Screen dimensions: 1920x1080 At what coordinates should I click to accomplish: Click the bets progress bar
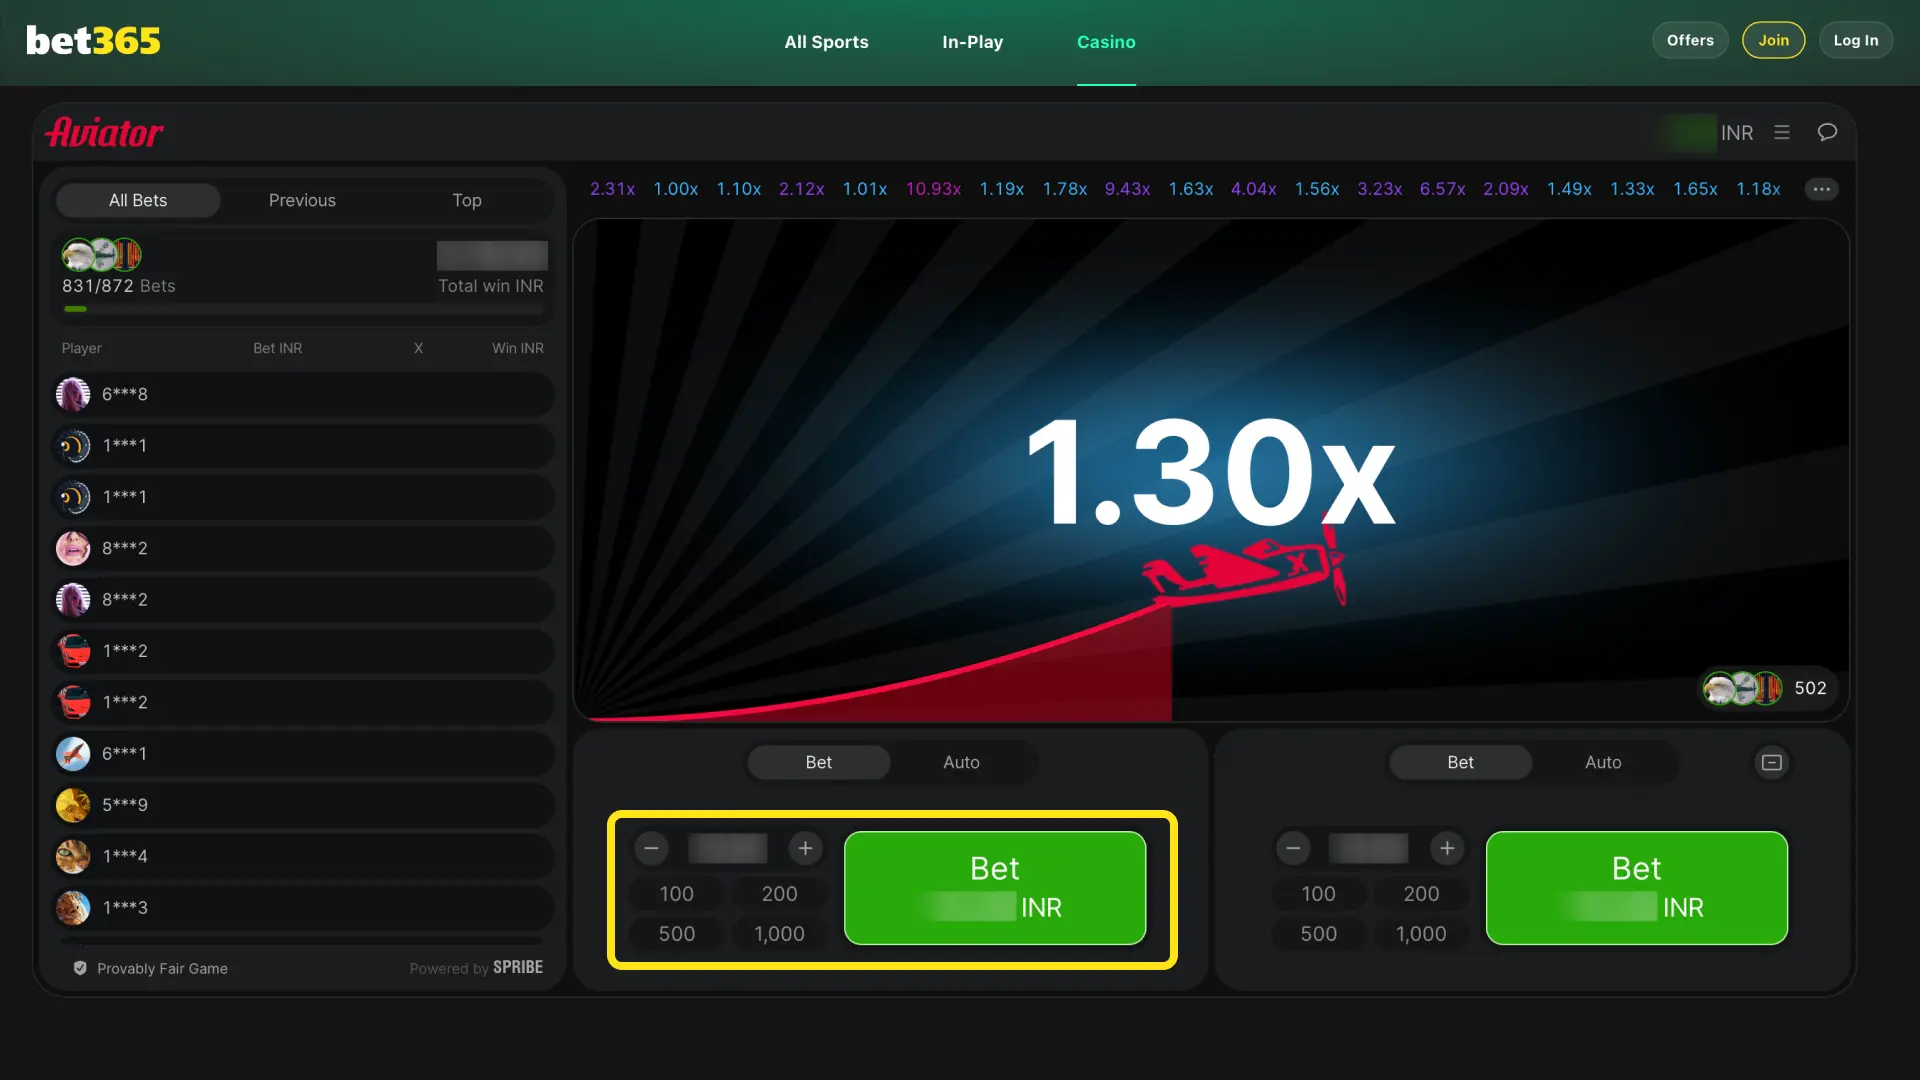(x=303, y=309)
